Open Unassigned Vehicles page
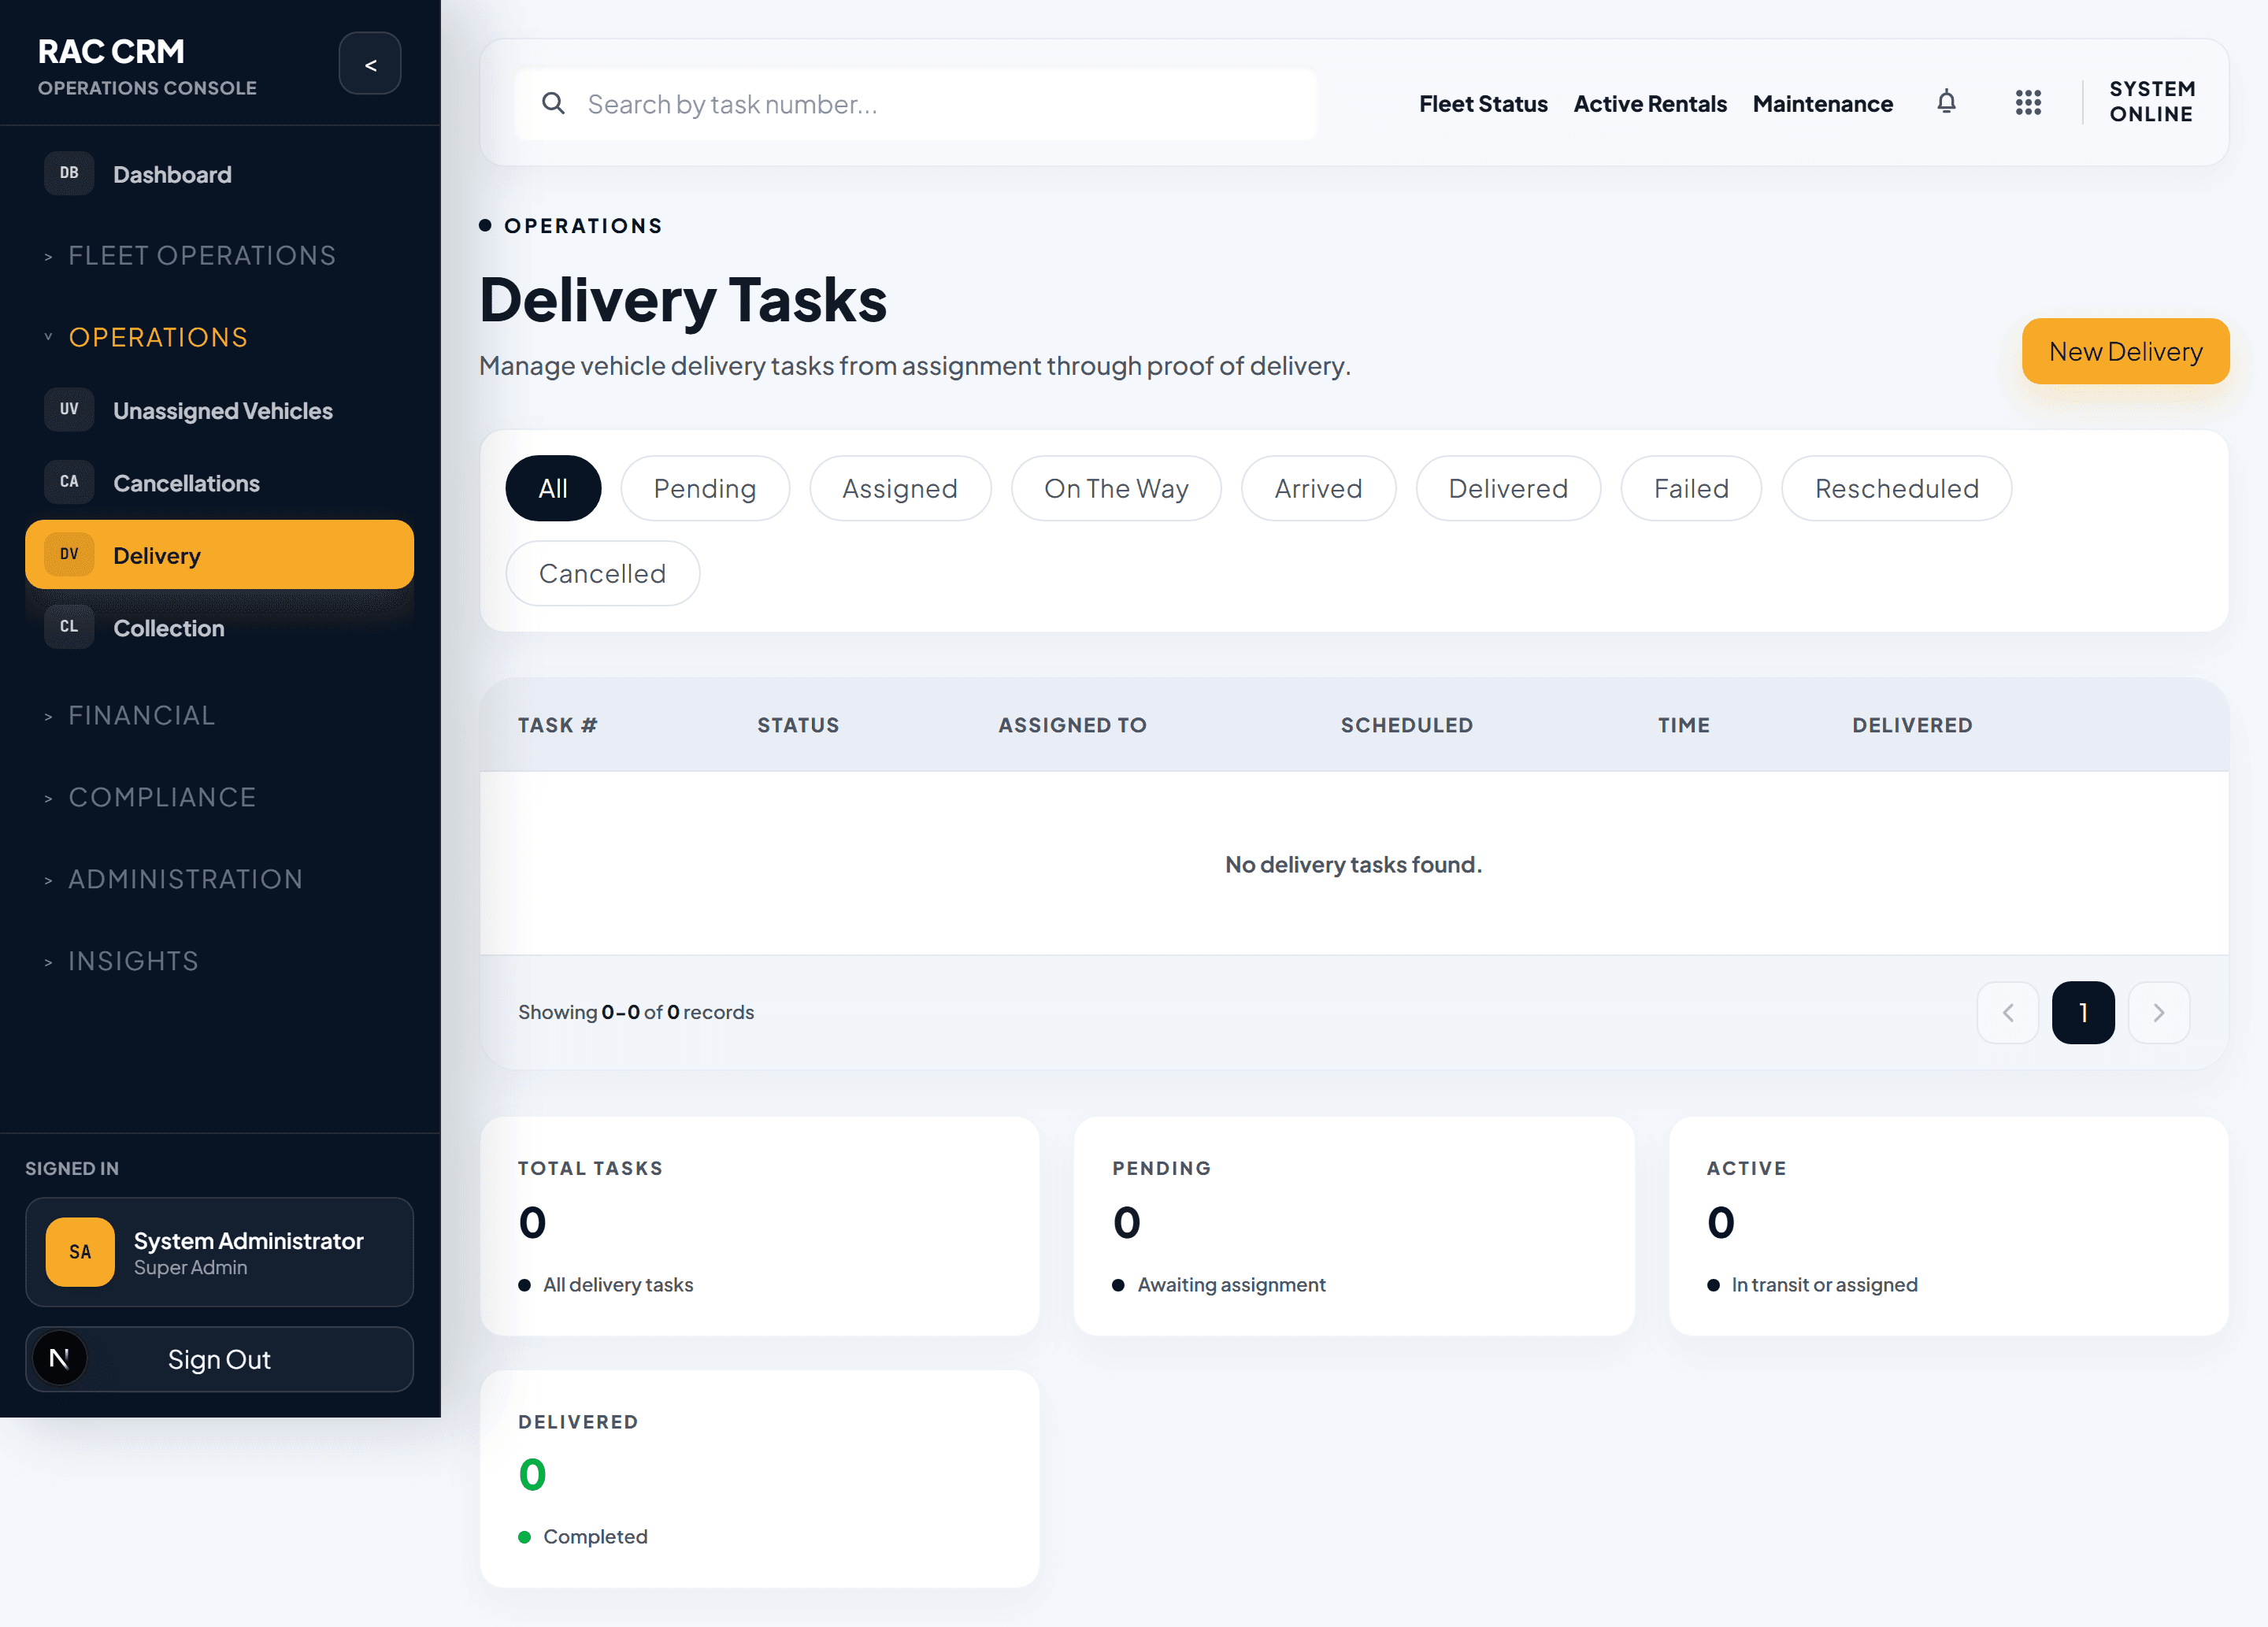 219,410
